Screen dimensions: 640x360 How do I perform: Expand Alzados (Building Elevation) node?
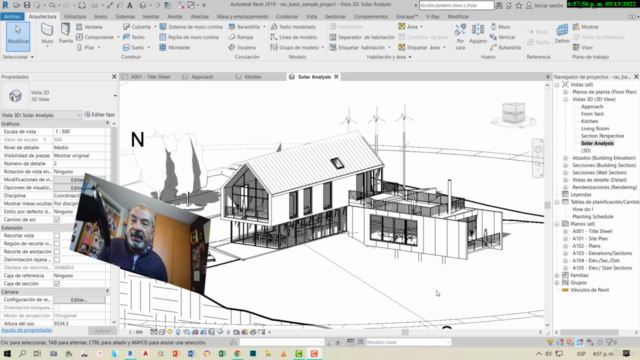click(x=565, y=158)
